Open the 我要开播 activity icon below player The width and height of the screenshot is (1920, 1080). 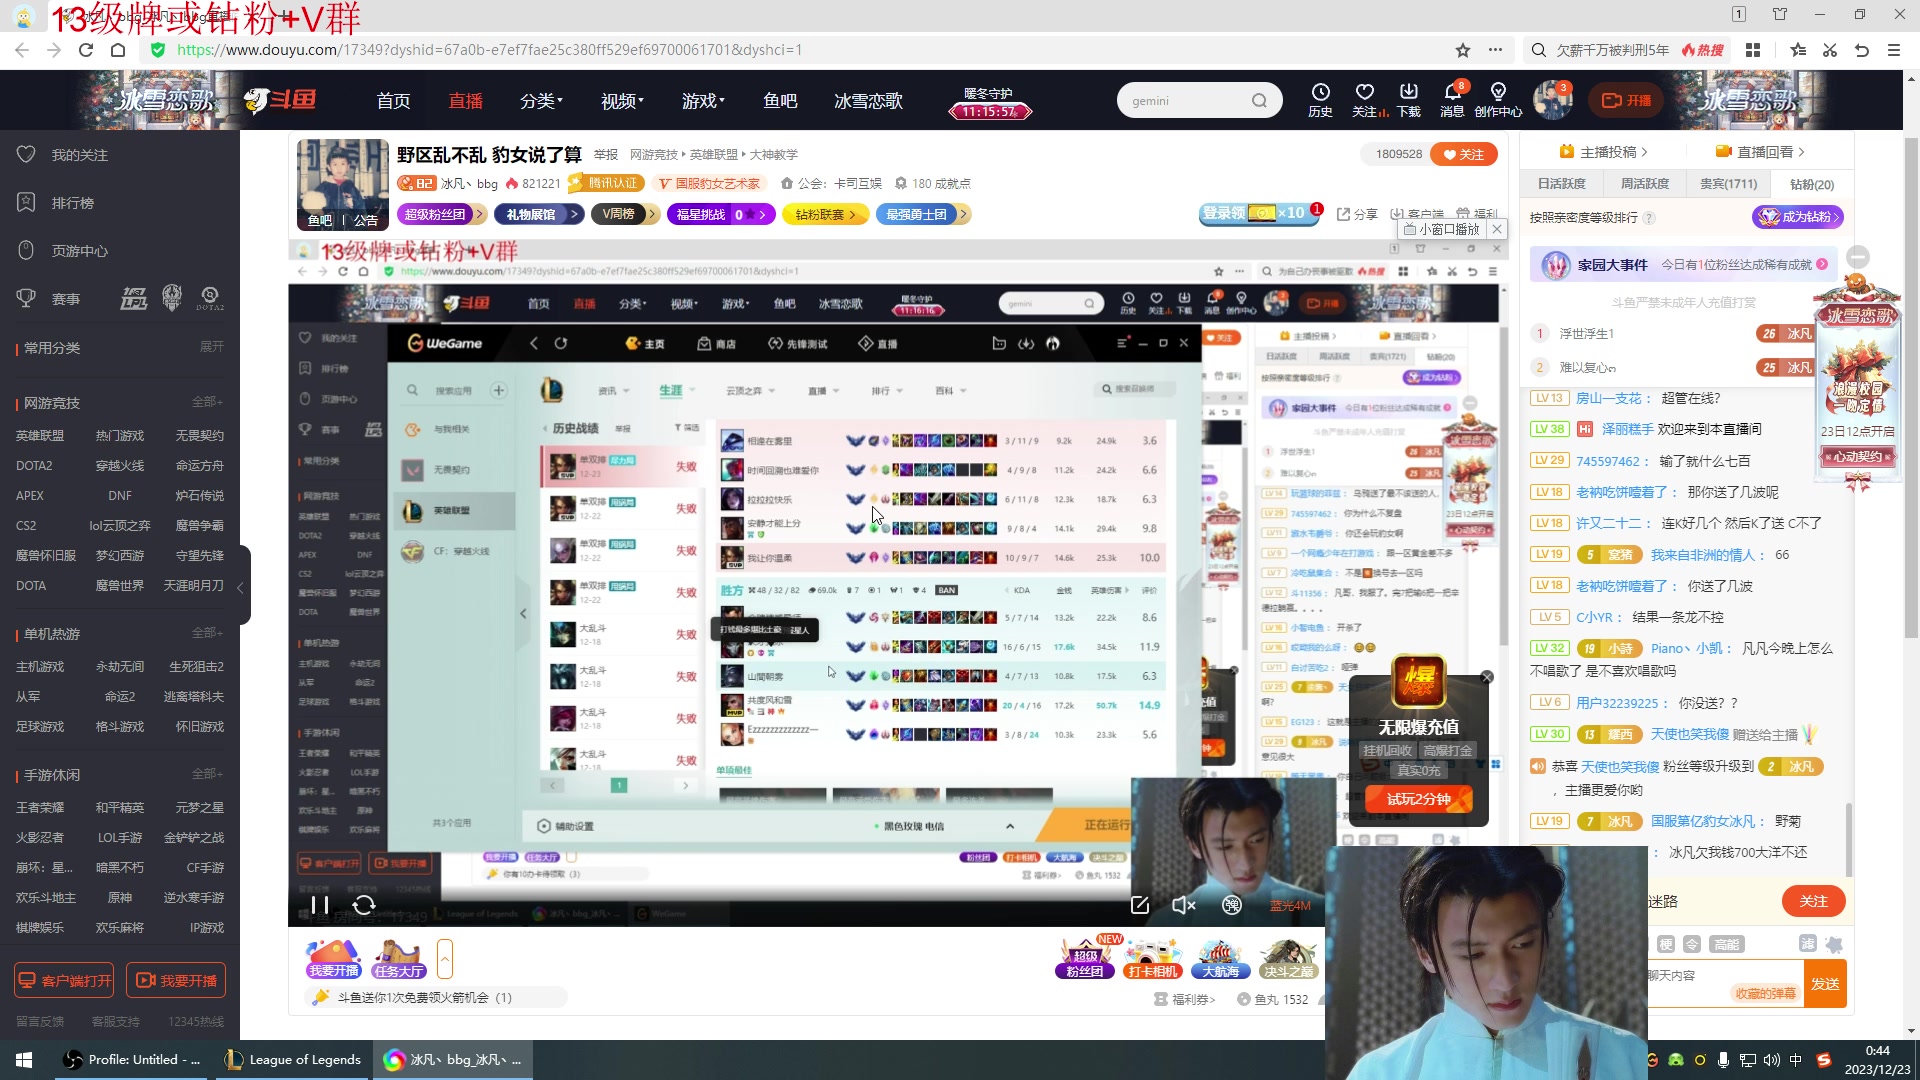[x=334, y=959]
